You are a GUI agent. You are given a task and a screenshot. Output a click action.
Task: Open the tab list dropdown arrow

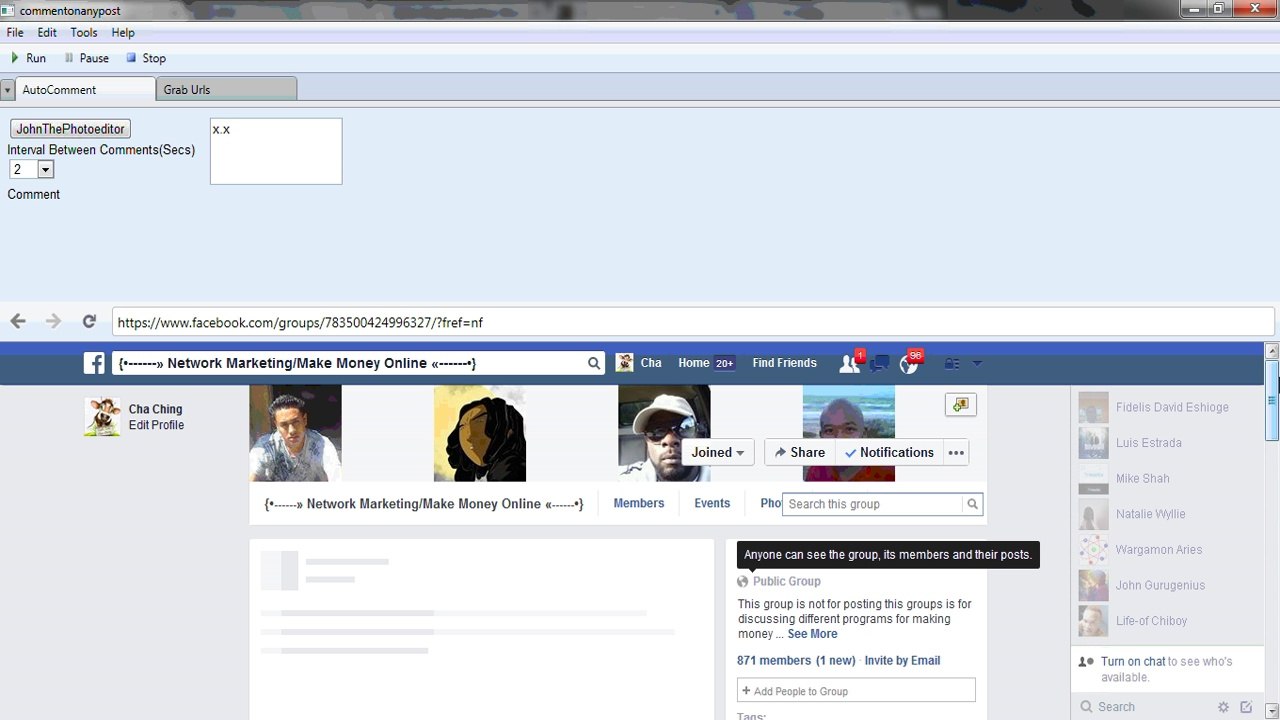pos(7,90)
